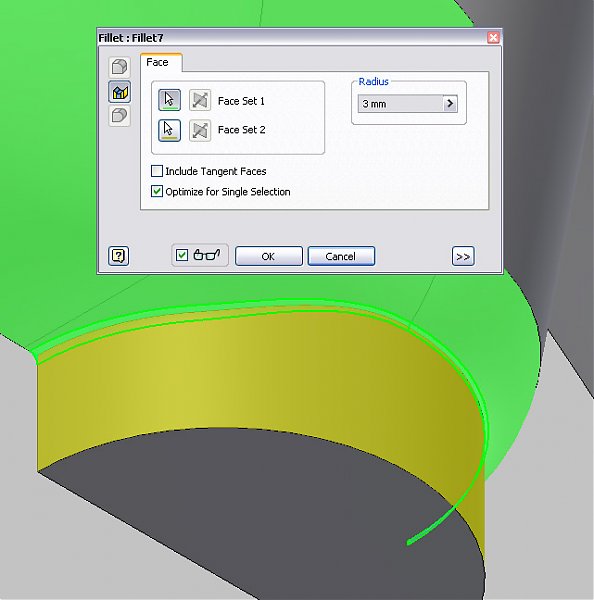Activate Face Set 2 selection arrow
Viewport: 594px width, 600px height.
click(169, 130)
